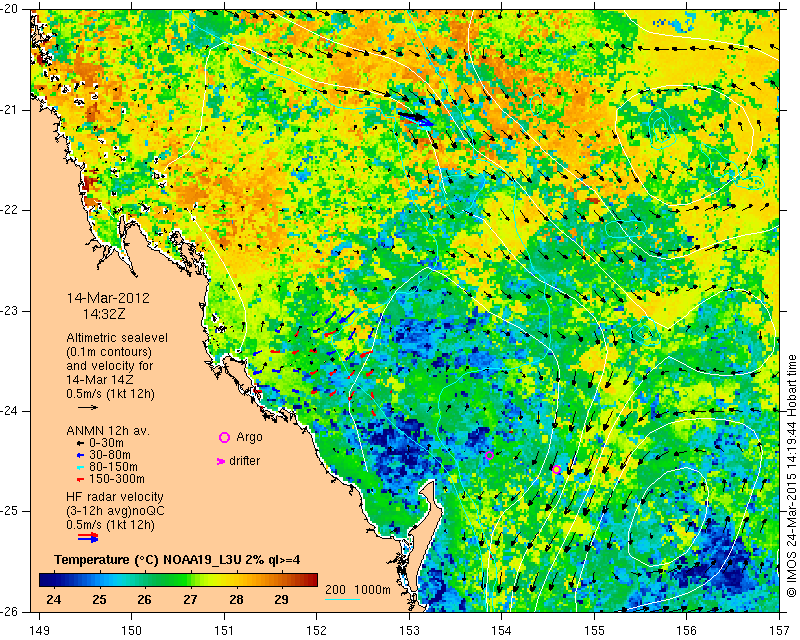Click the longitude axis label '152'
The image size is (800, 640).
[x=316, y=631]
